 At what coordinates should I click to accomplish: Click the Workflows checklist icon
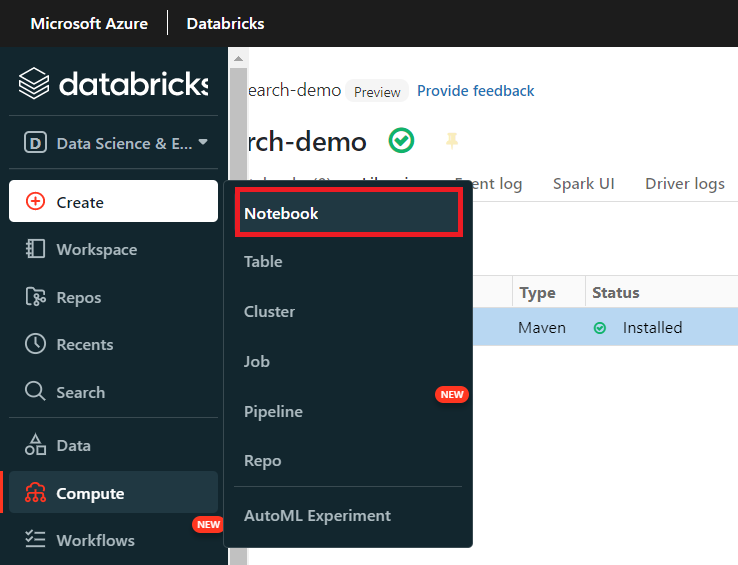(35, 539)
